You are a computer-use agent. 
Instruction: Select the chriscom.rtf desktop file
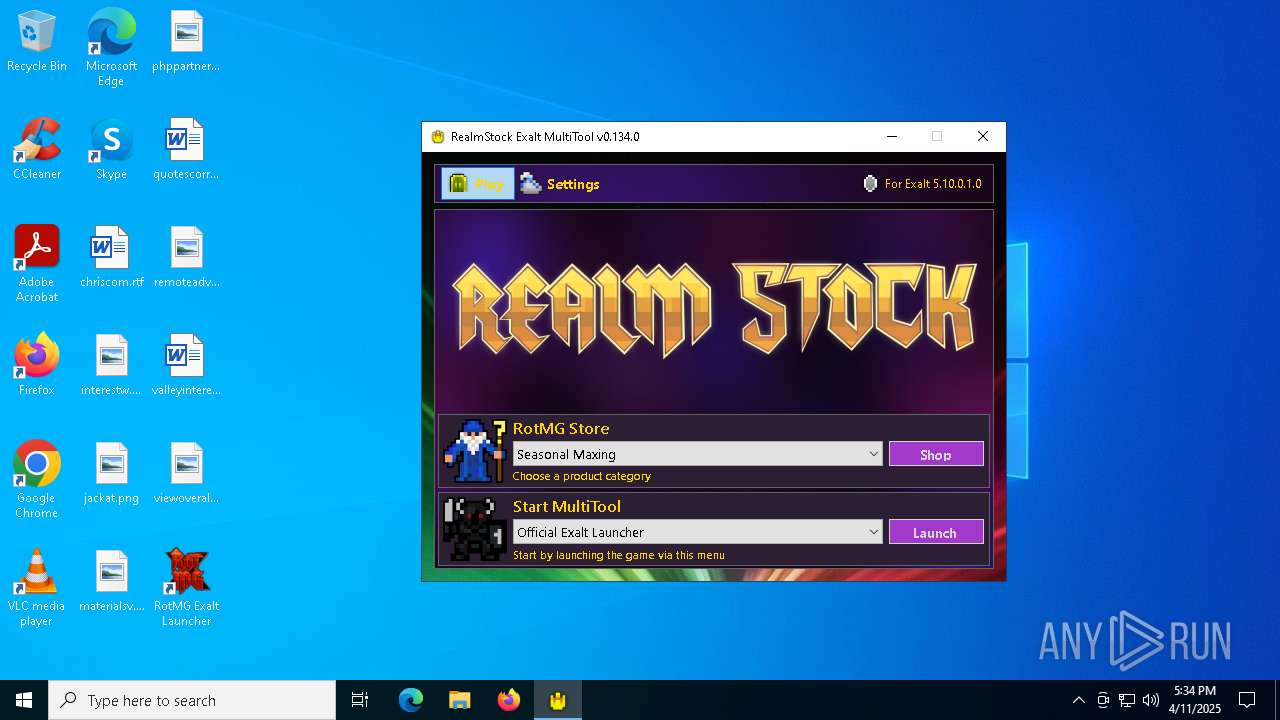[111, 258]
